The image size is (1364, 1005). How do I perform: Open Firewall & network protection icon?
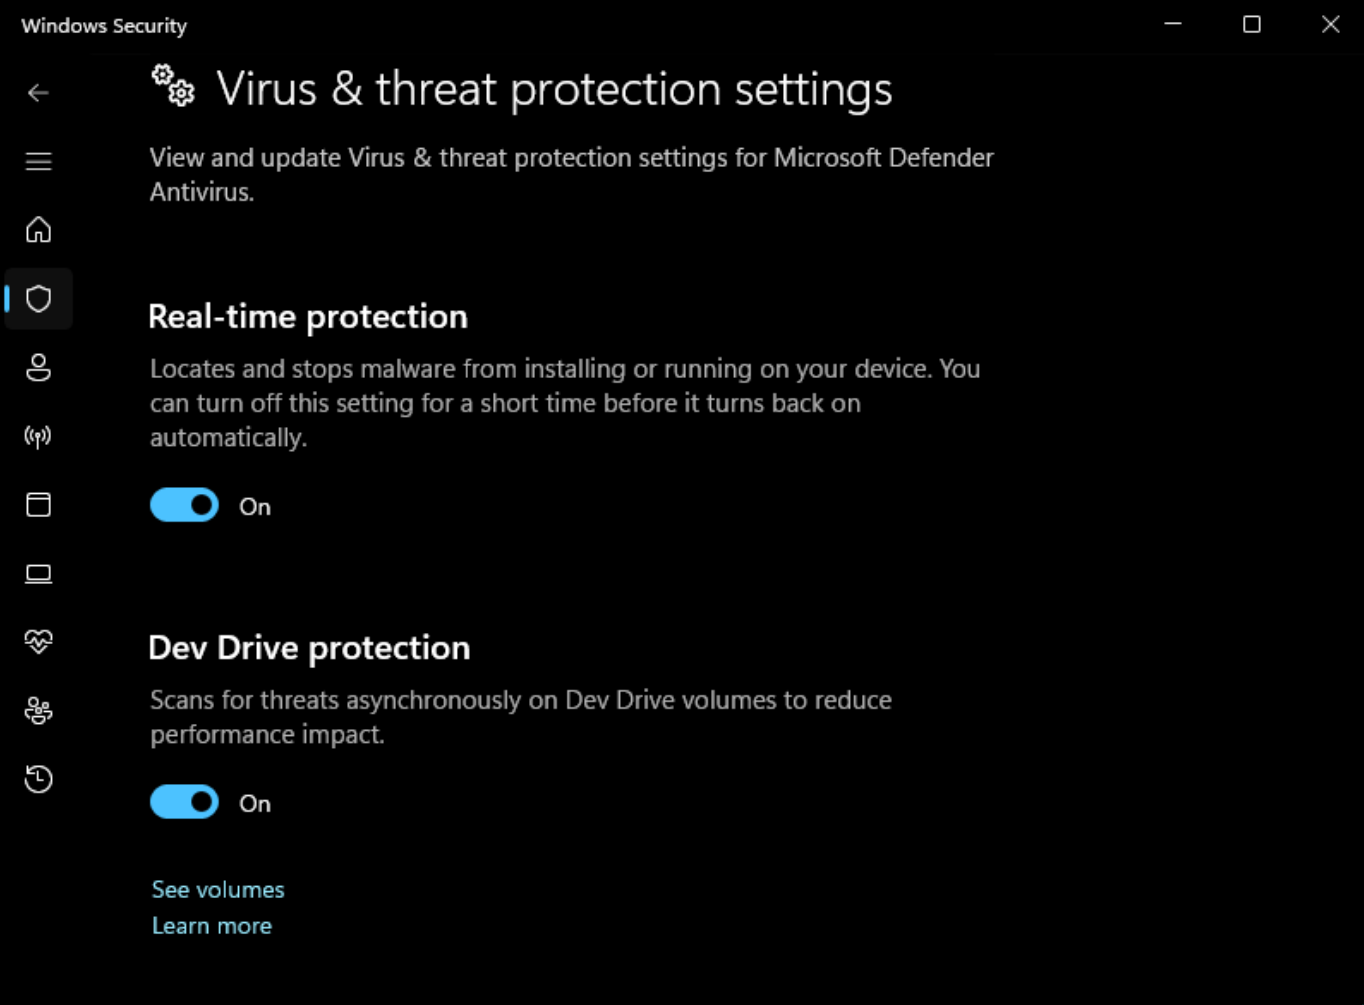coord(38,436)
